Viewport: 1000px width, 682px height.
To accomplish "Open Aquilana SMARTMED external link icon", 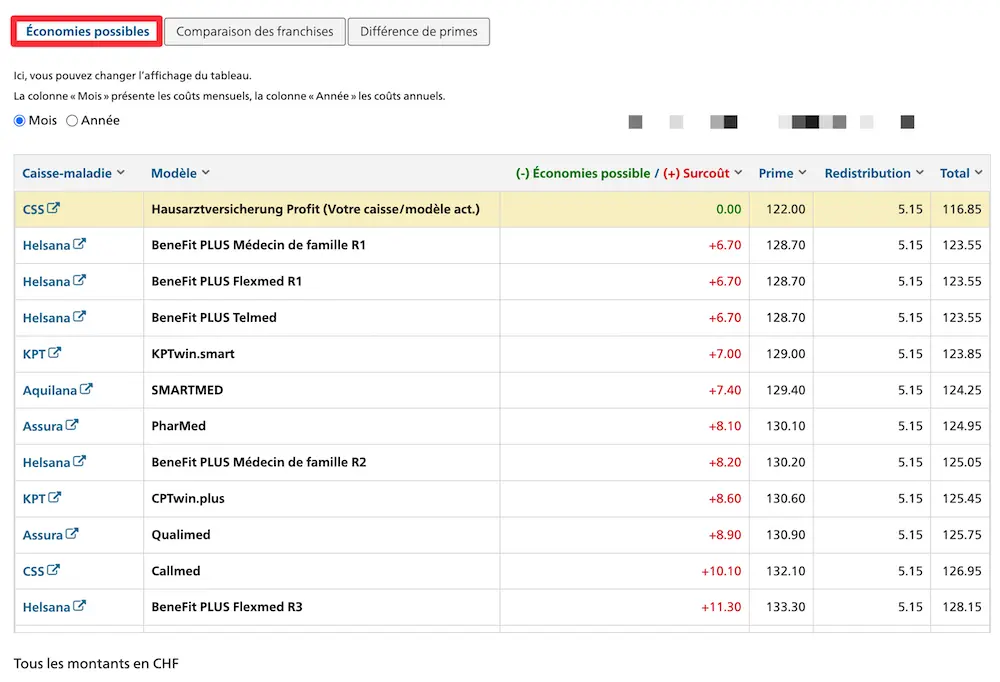I will [x=87, y=389].
